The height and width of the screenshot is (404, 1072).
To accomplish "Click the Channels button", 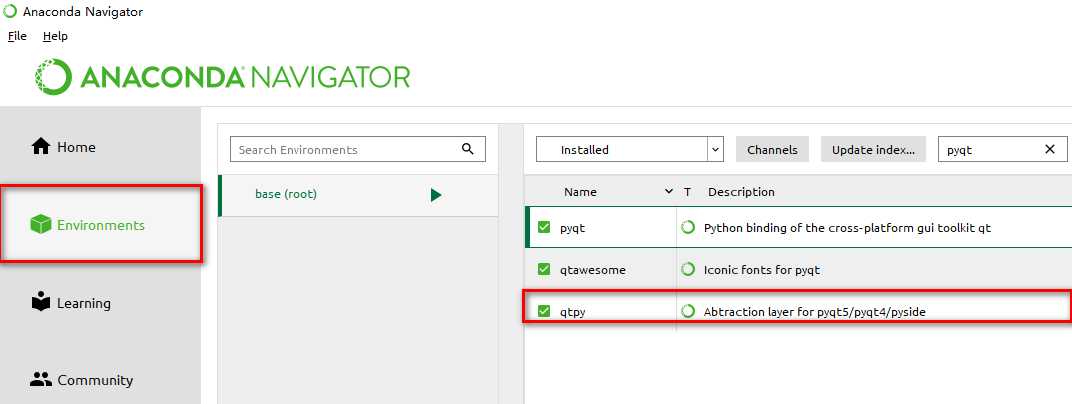I will [772, 150].
